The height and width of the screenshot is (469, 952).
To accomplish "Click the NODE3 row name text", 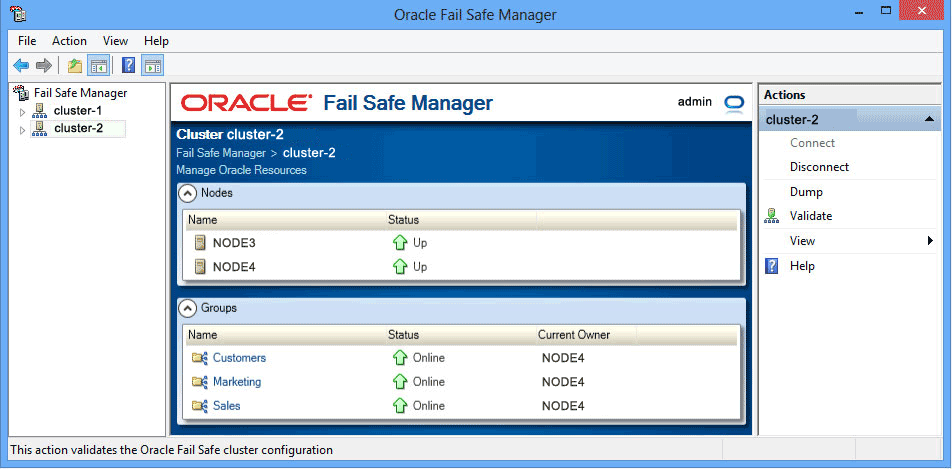I will point(234,243).
